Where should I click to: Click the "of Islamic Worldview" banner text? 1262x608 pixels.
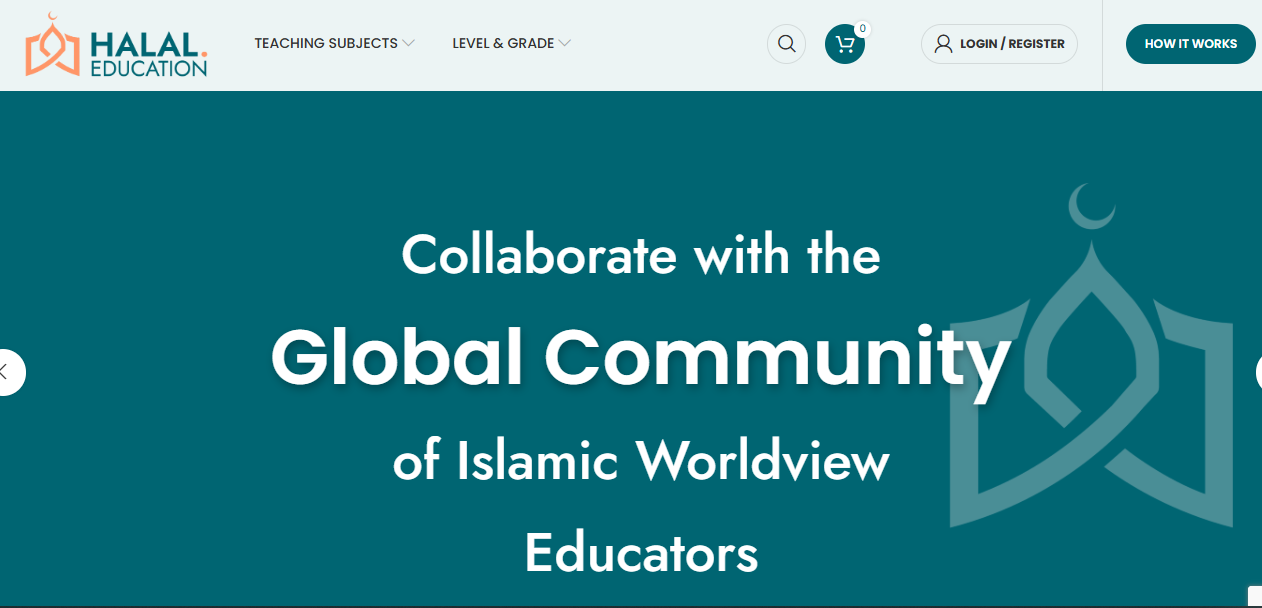(x=640, y=462)
